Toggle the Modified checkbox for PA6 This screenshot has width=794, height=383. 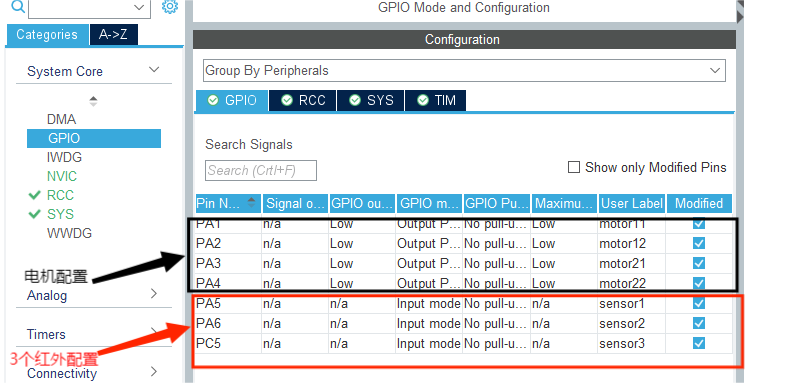699,323
